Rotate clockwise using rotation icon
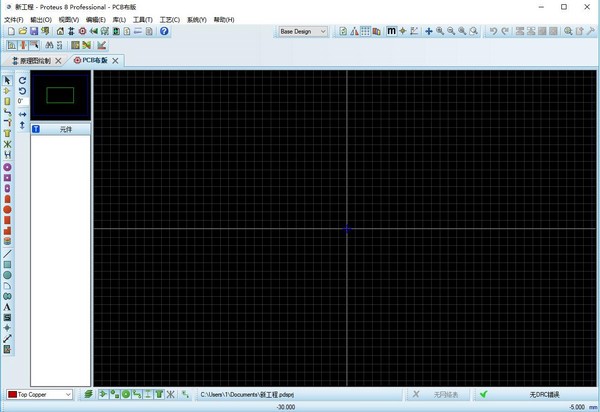This screenshot has height=412, width=600. [x=23, y=80]
